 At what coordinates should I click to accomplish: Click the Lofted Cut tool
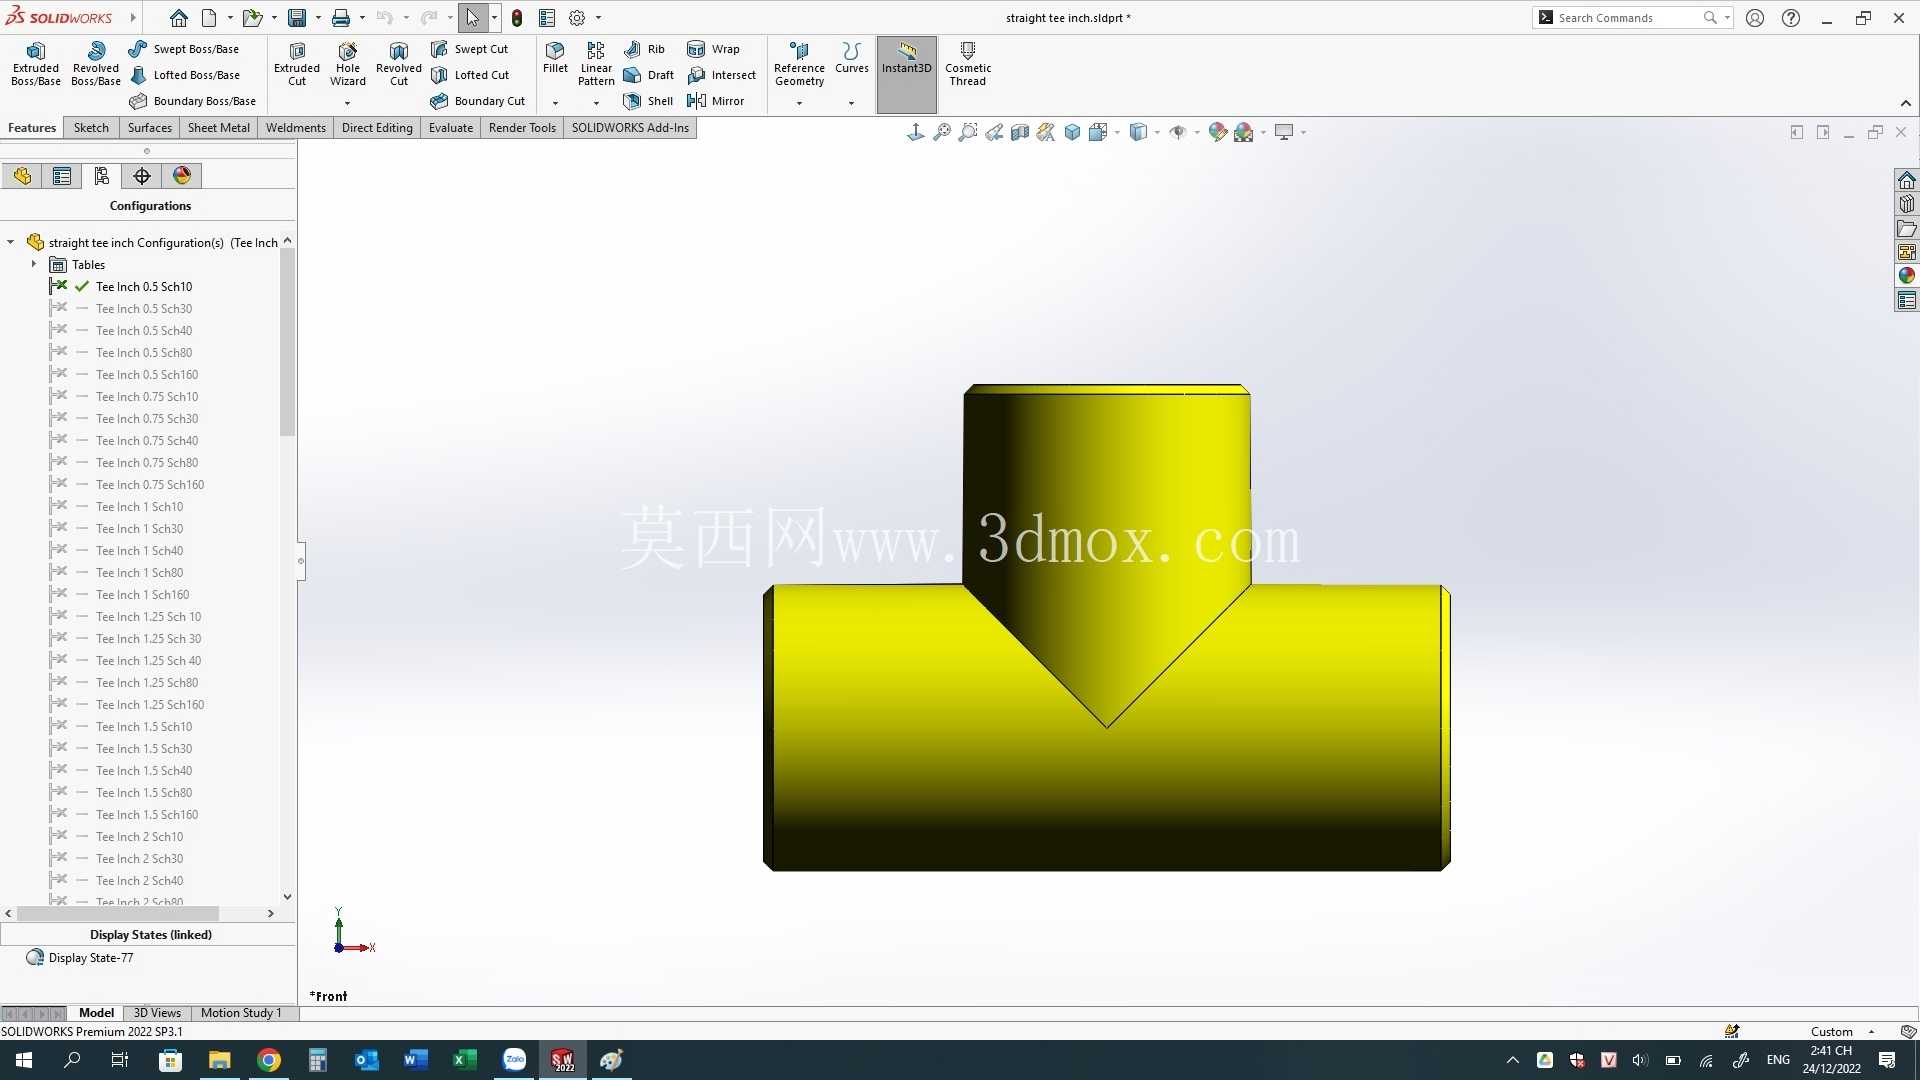tap(470, 75)
